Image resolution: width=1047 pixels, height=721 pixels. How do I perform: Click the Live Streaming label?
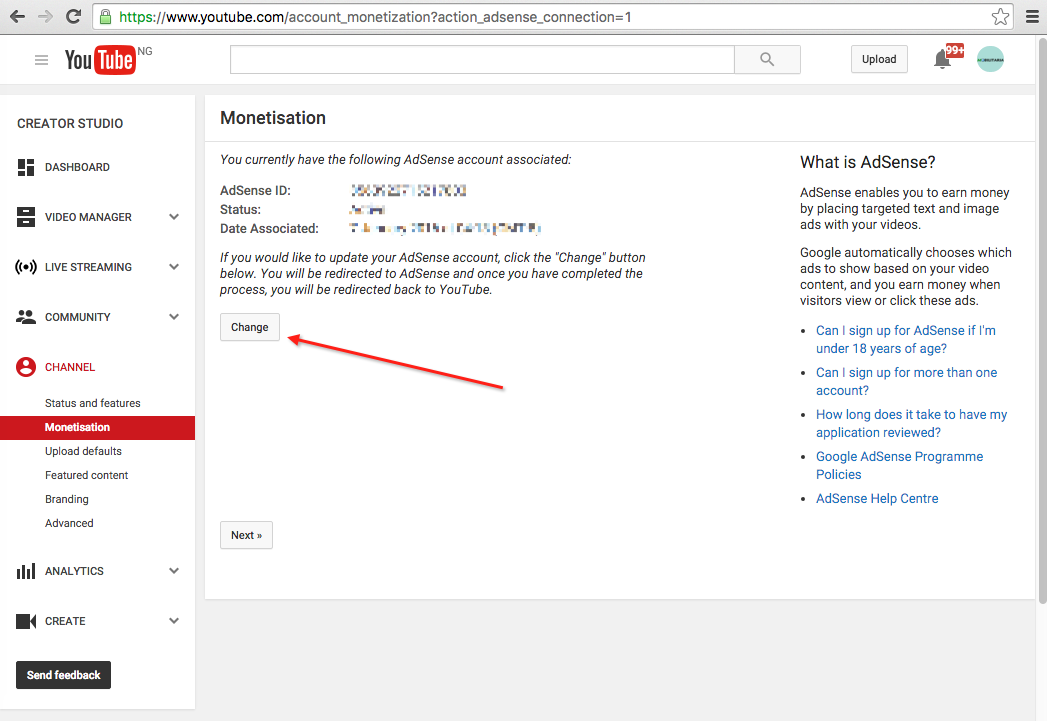click(x=88, y=268)
